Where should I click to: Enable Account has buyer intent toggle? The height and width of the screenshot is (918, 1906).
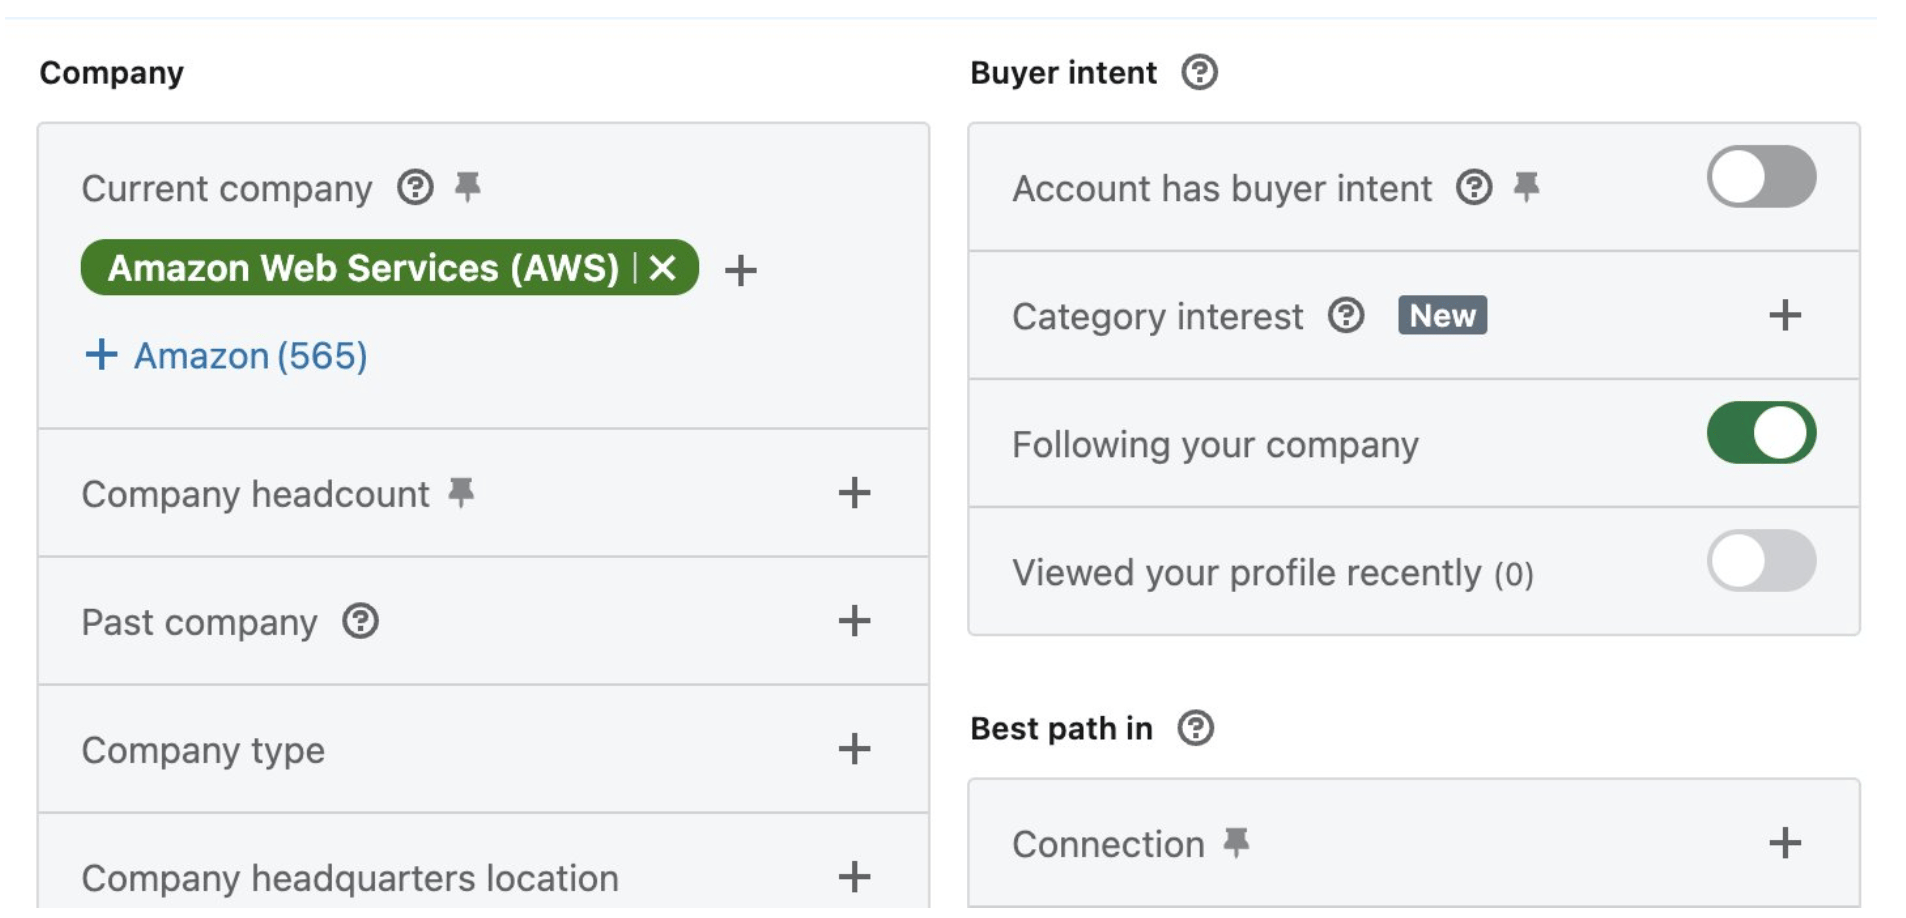tap(1760, 177)
